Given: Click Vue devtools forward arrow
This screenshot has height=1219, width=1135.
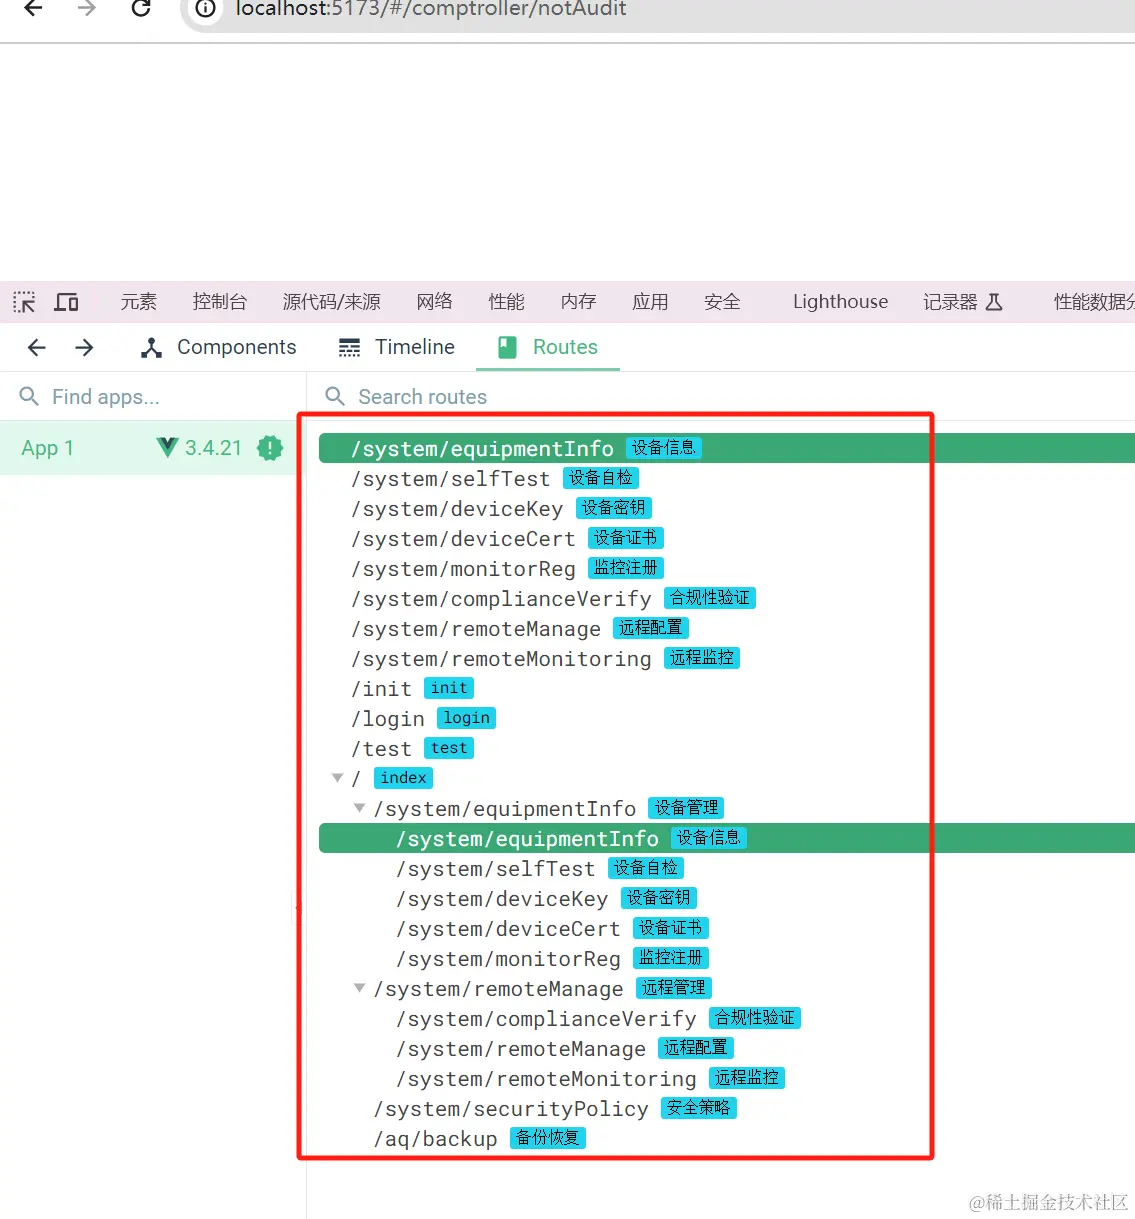Looking at the screenshot, I should [85, 347].
